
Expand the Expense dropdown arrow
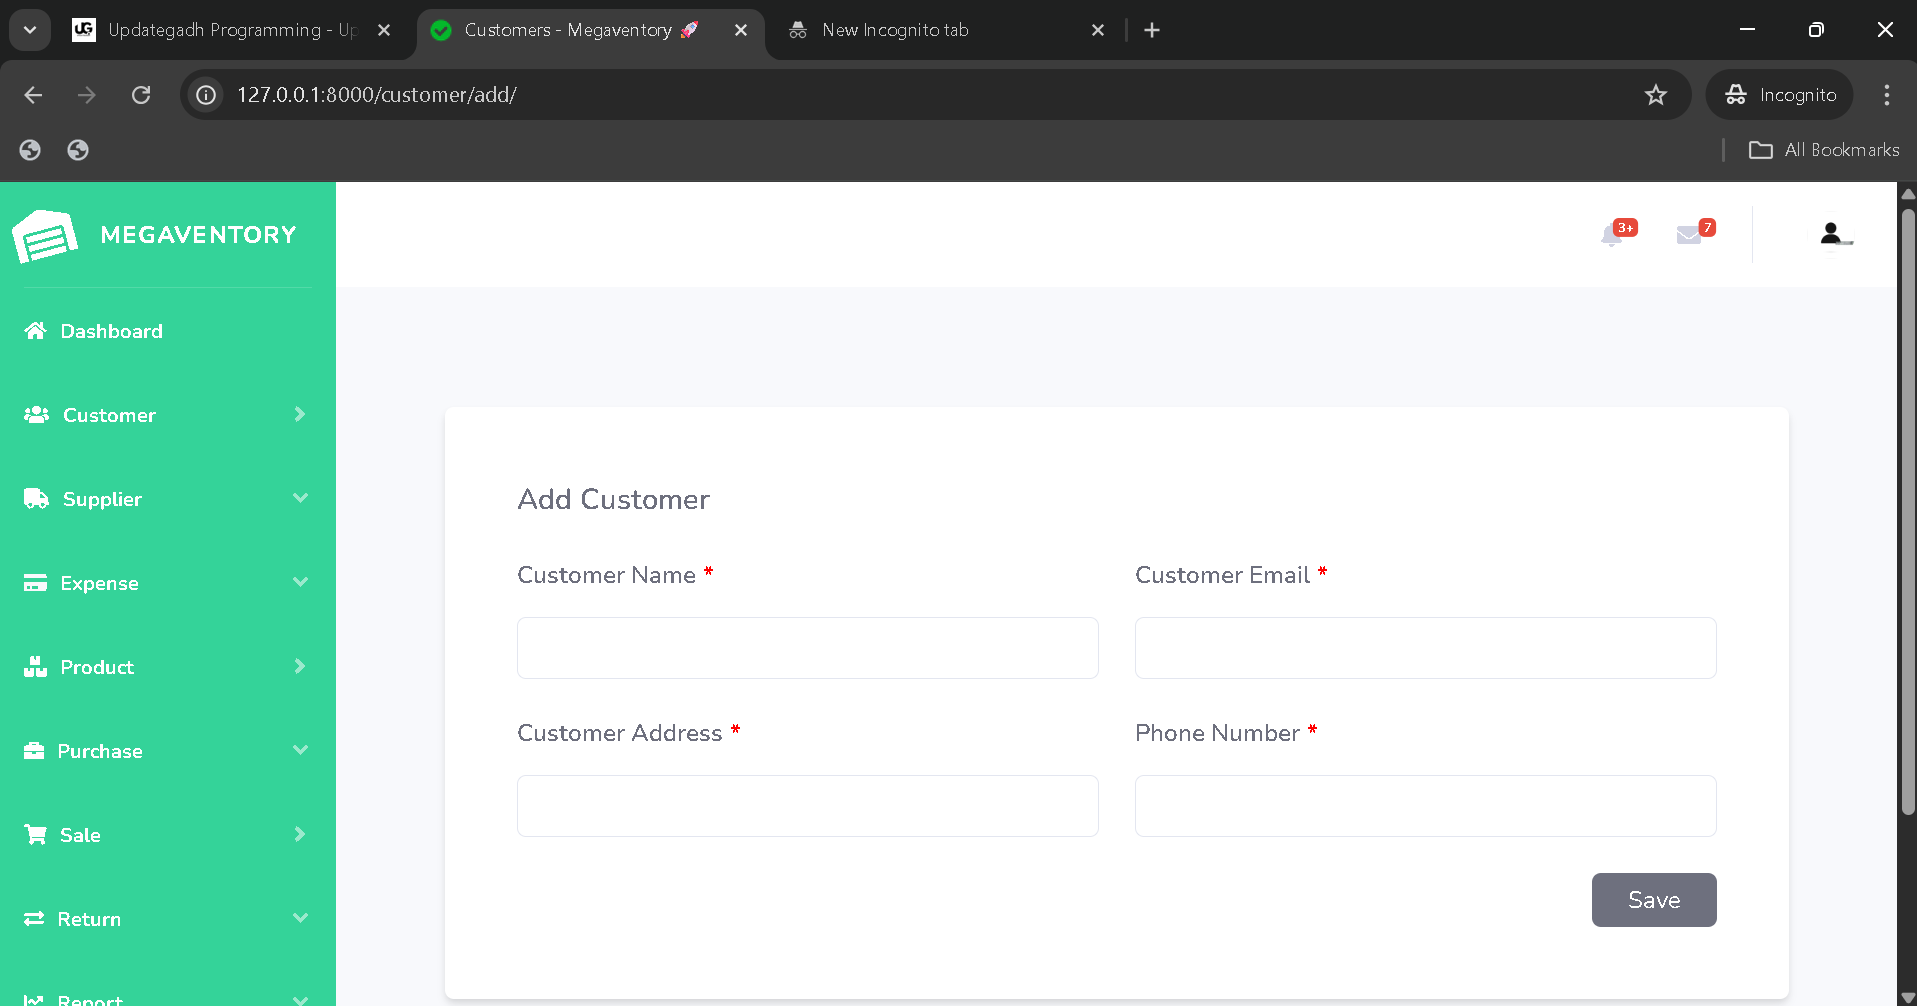pyautogui.click(x=300, y=582)
